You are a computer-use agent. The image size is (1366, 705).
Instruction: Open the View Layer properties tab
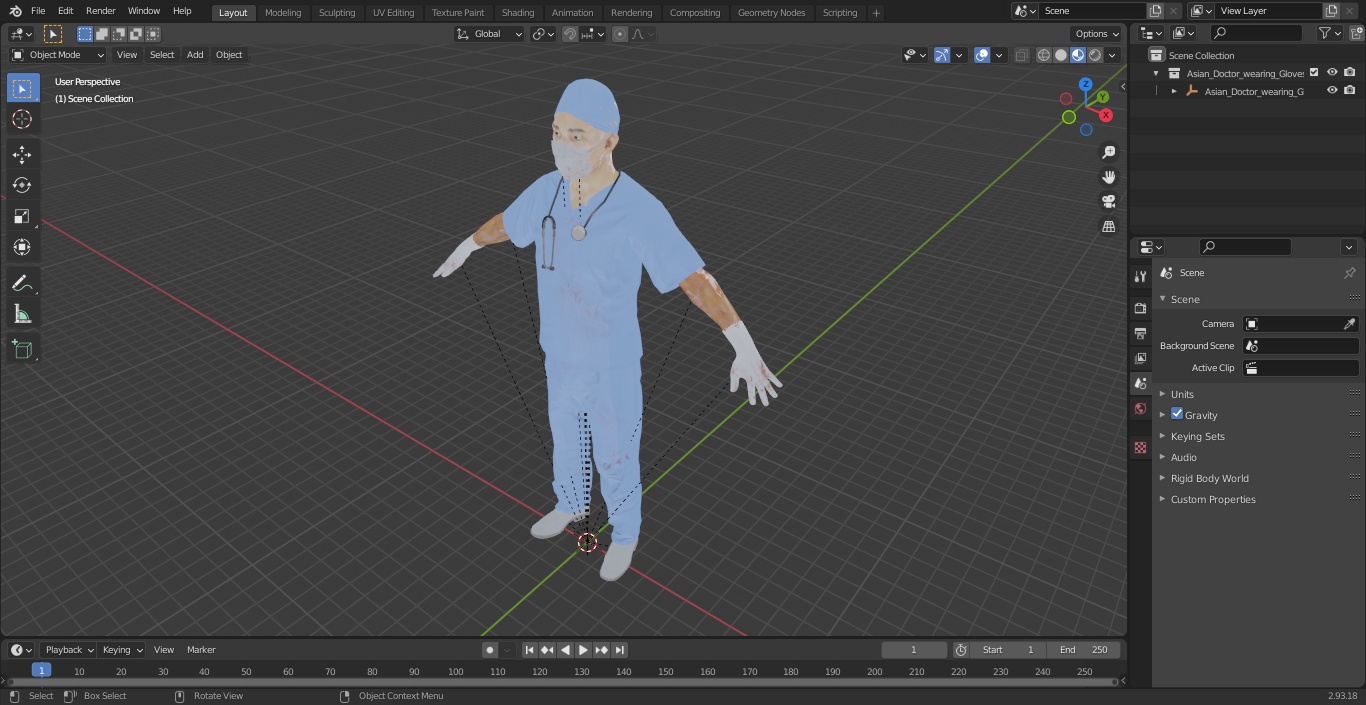point(1140,358)
